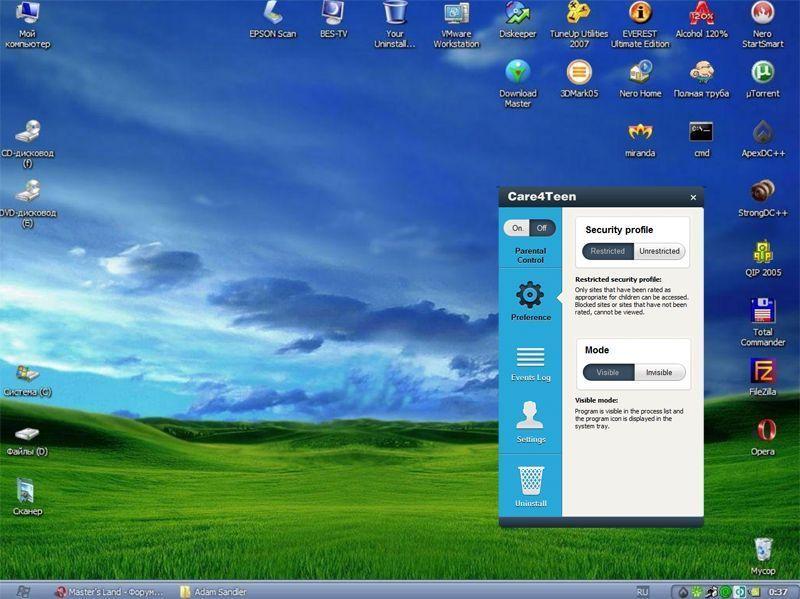Screen dimensions: 800x599
Task: Click the RU language indicator
Action: [642, 592]
